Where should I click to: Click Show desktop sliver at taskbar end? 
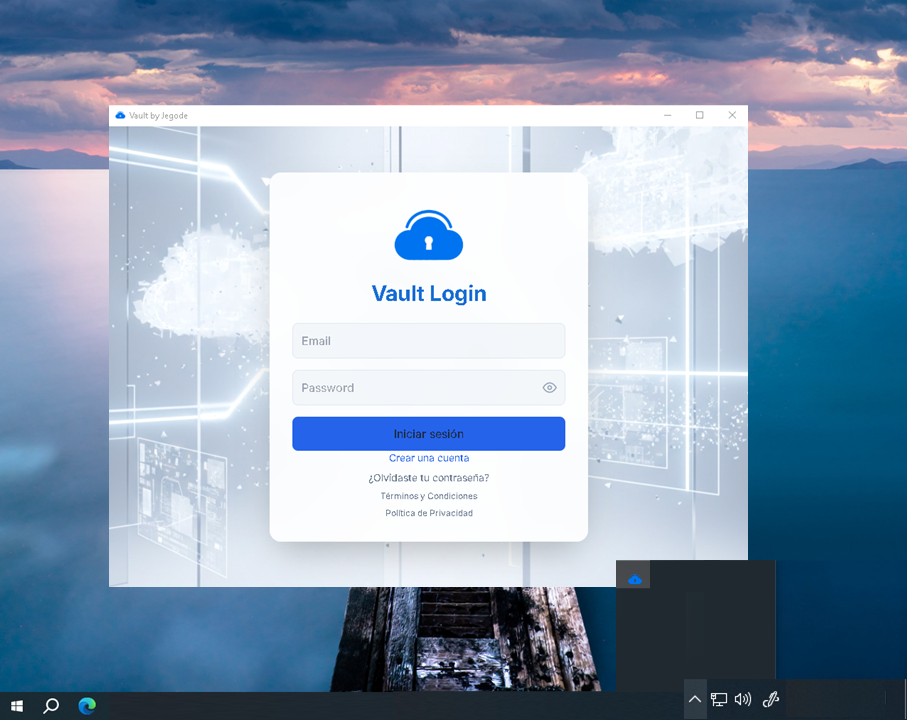pos(904,700)
